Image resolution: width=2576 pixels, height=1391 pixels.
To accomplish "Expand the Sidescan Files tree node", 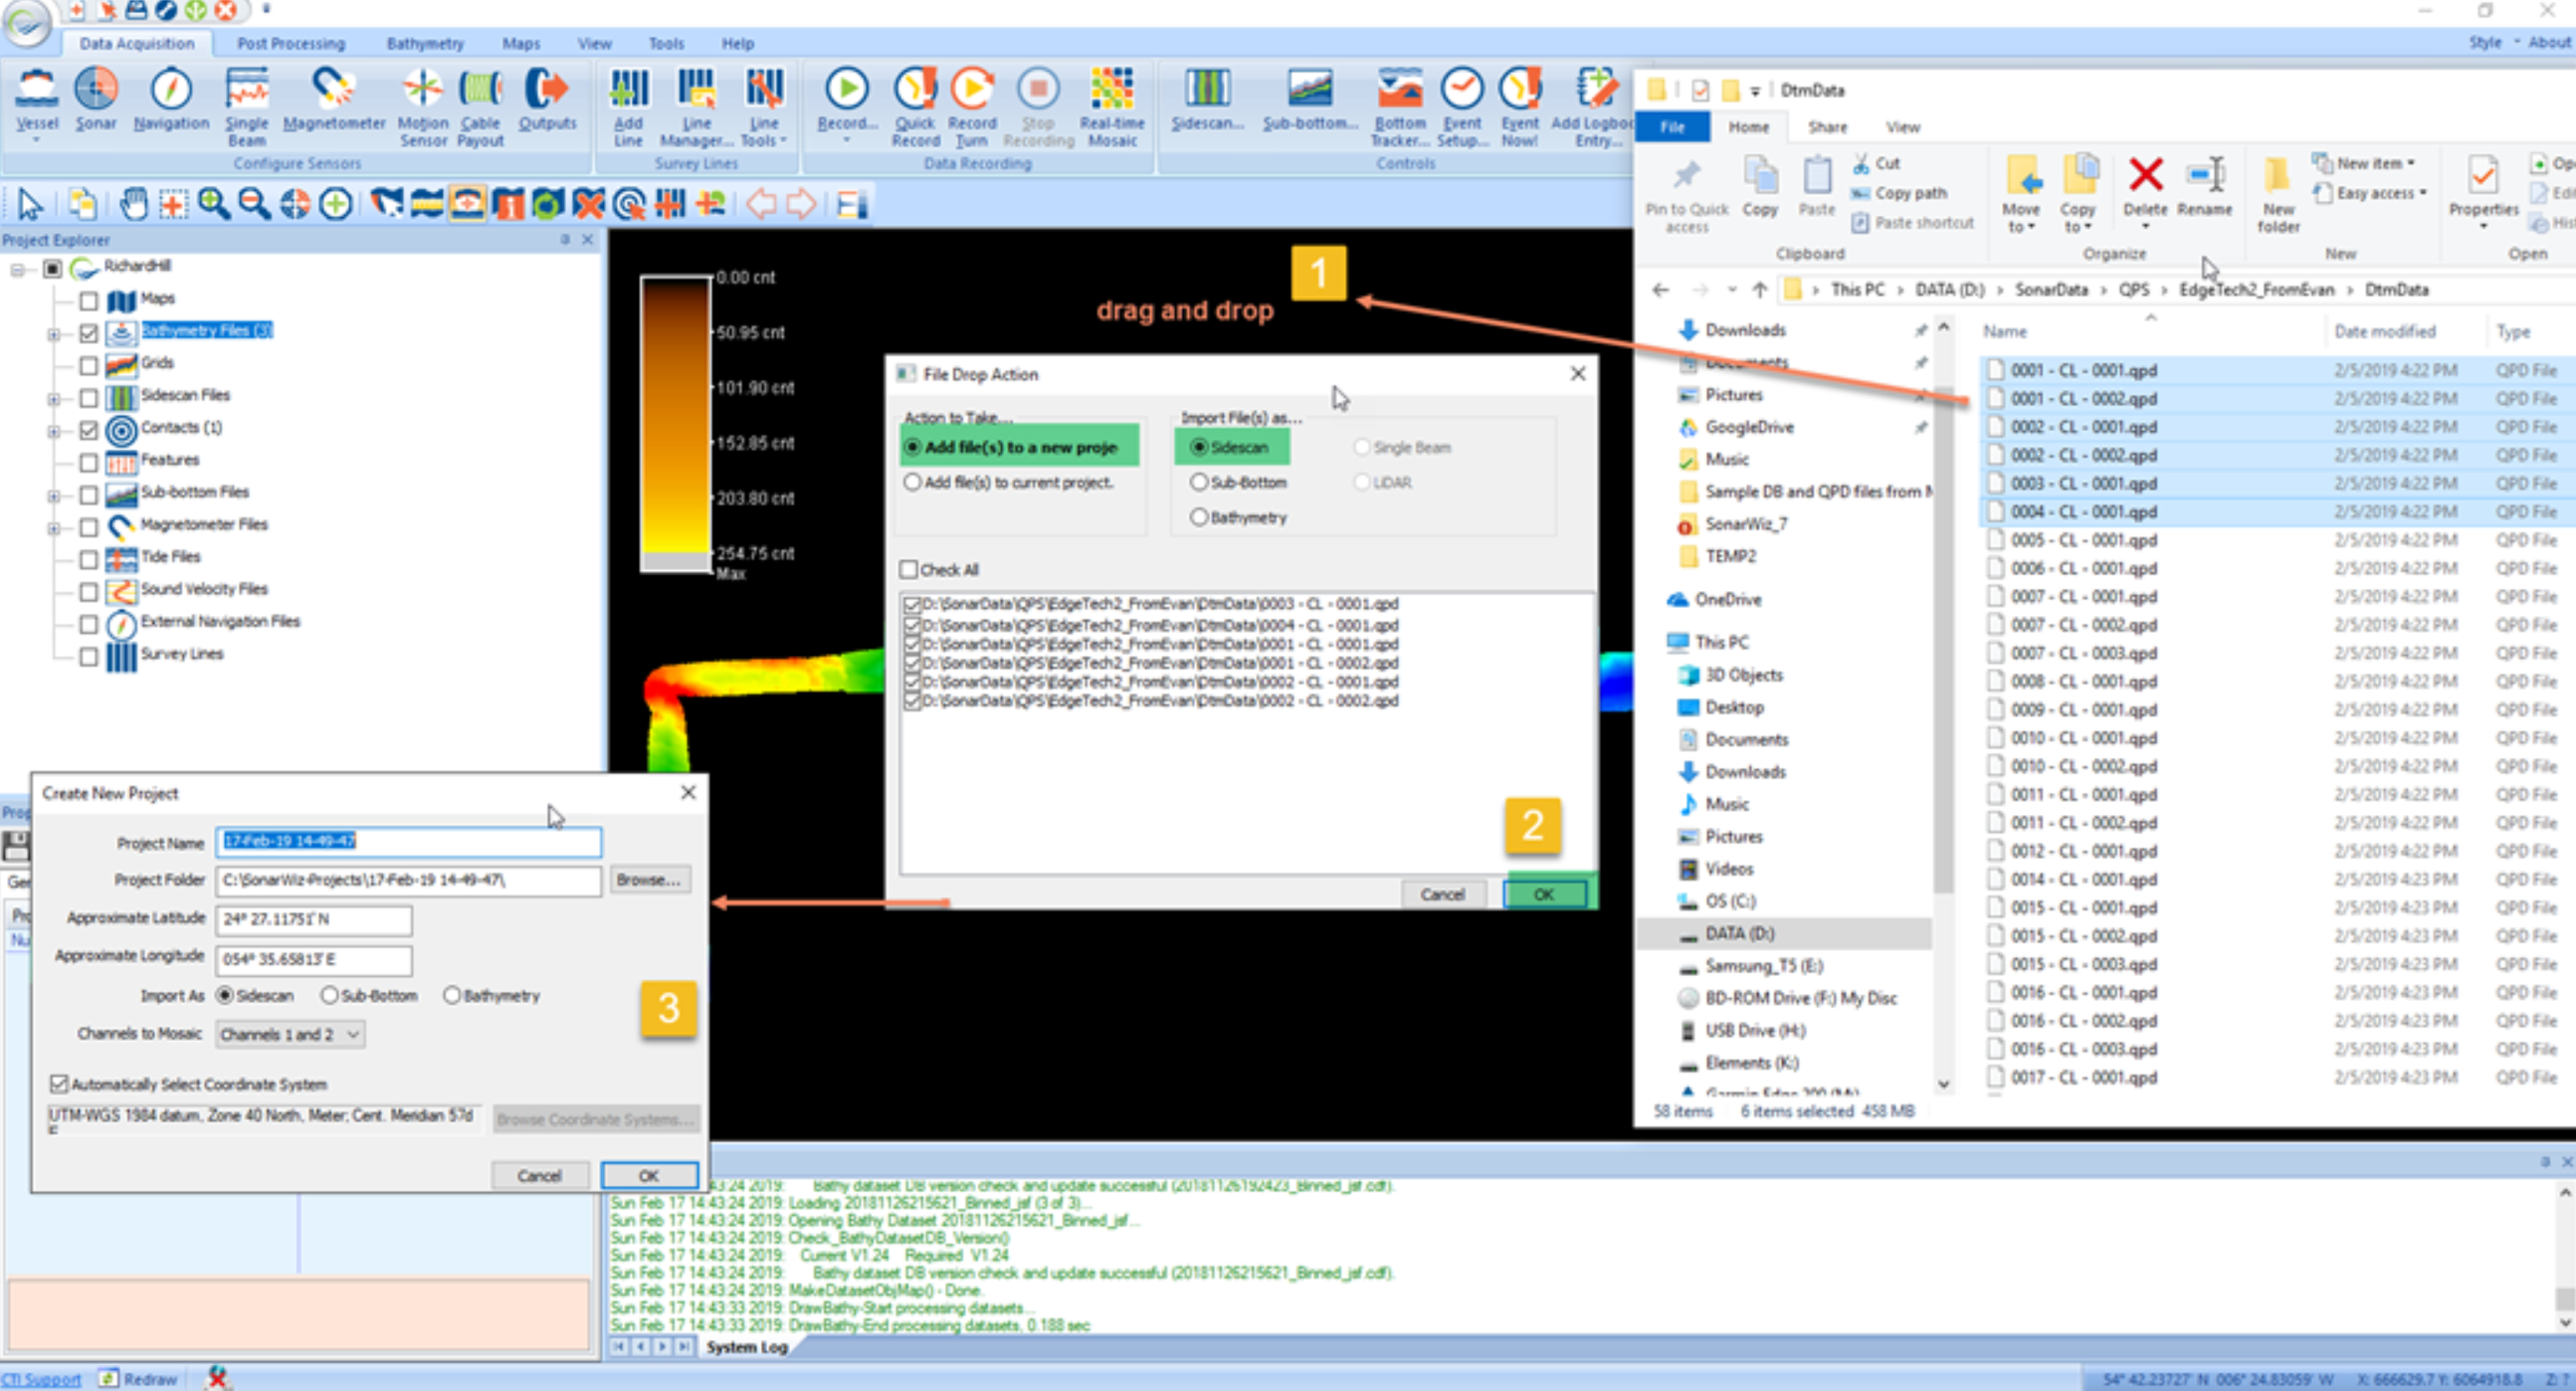I will pyautogui.click(x=54, y=399).
